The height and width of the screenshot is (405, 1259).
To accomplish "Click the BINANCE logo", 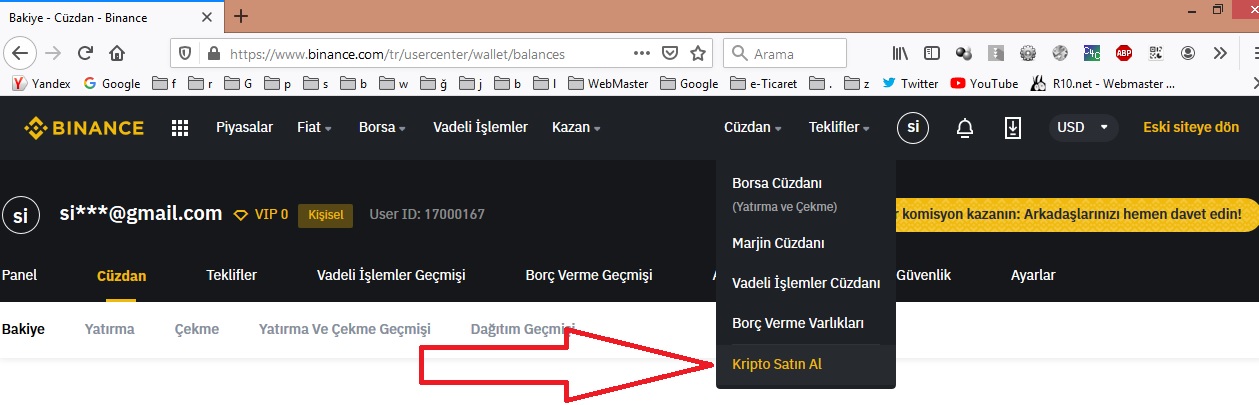I will coord(84,127).
